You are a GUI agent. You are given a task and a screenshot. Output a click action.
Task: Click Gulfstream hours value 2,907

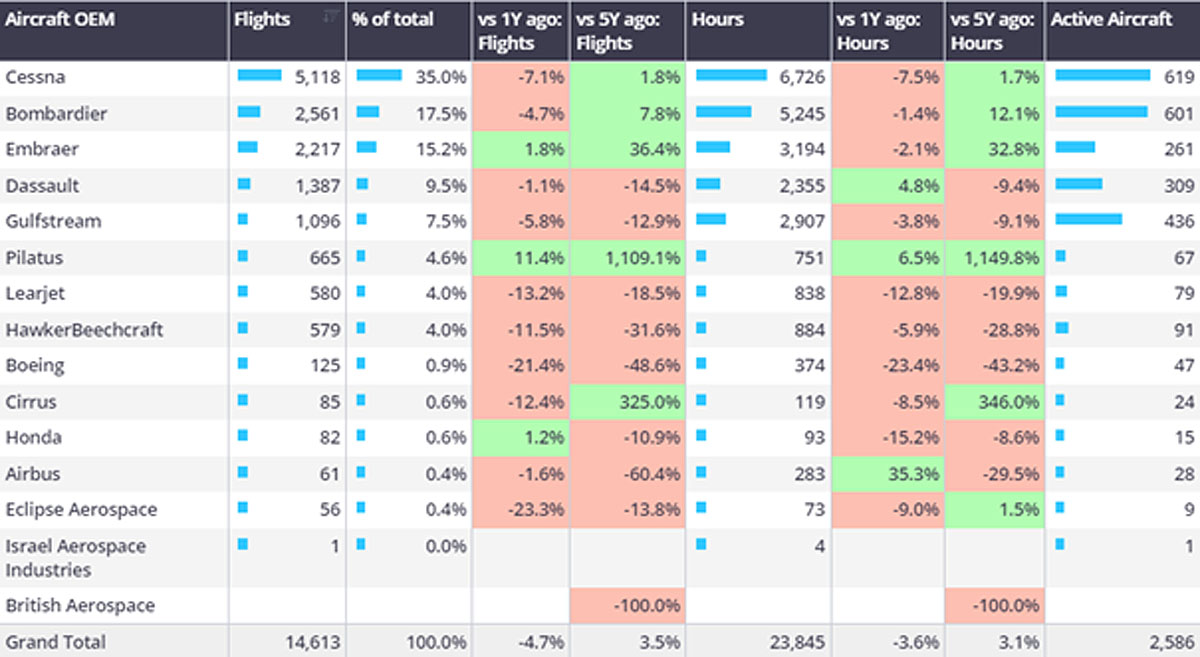802,221
